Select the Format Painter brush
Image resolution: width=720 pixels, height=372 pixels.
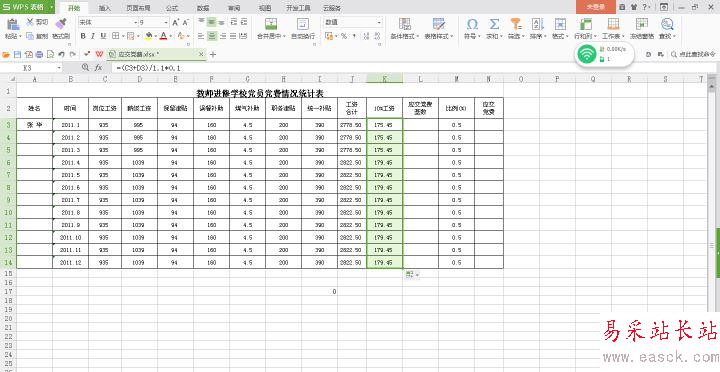pos(61,24)
